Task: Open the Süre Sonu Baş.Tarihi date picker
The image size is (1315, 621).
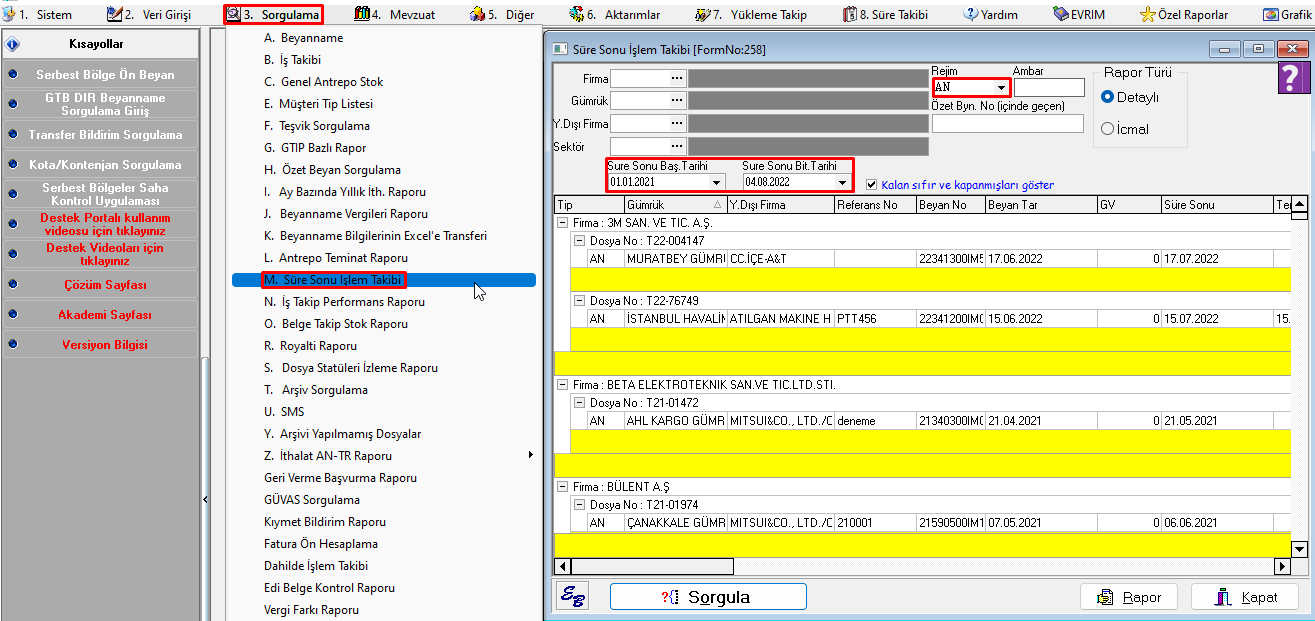Action: (x=716, y=183)
